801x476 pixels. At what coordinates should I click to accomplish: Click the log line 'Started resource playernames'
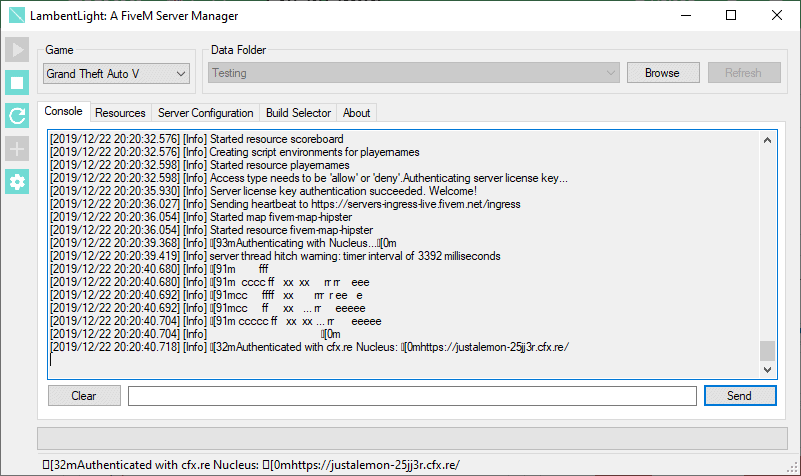[x=200, y=165]
